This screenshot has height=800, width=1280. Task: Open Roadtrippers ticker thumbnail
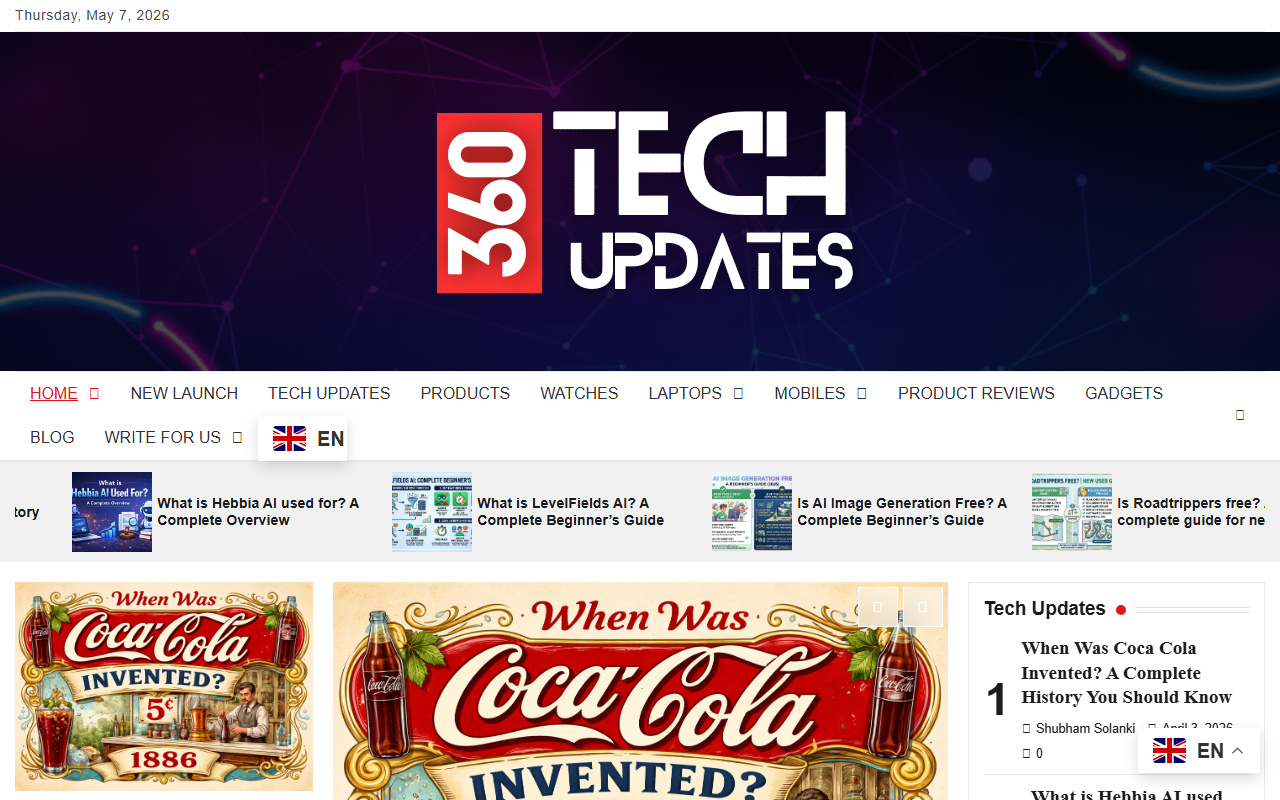pyautogui.click(x=1072, y=512)
